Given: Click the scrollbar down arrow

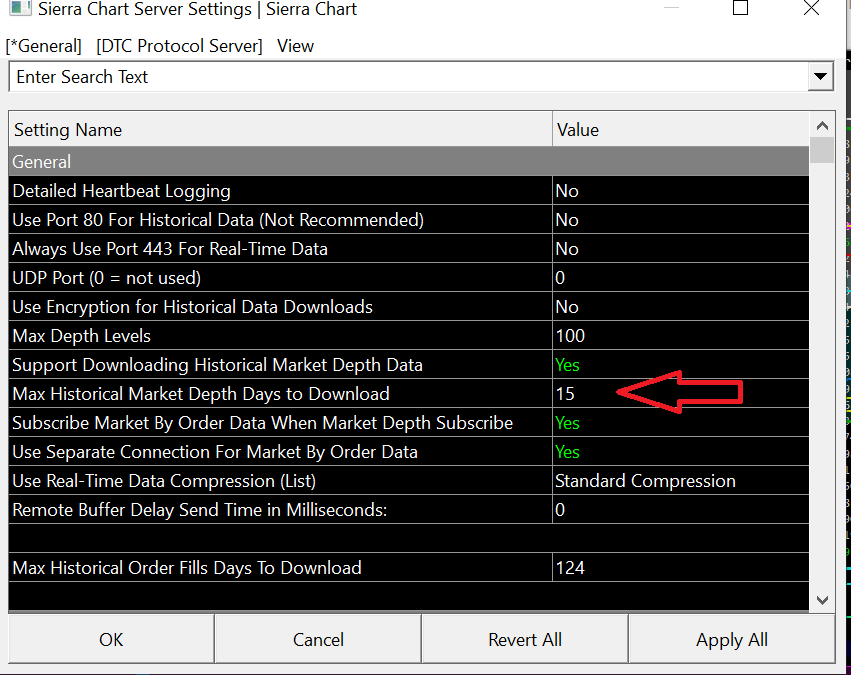Looking at the screenshot, I should click(x=822, y=600).
